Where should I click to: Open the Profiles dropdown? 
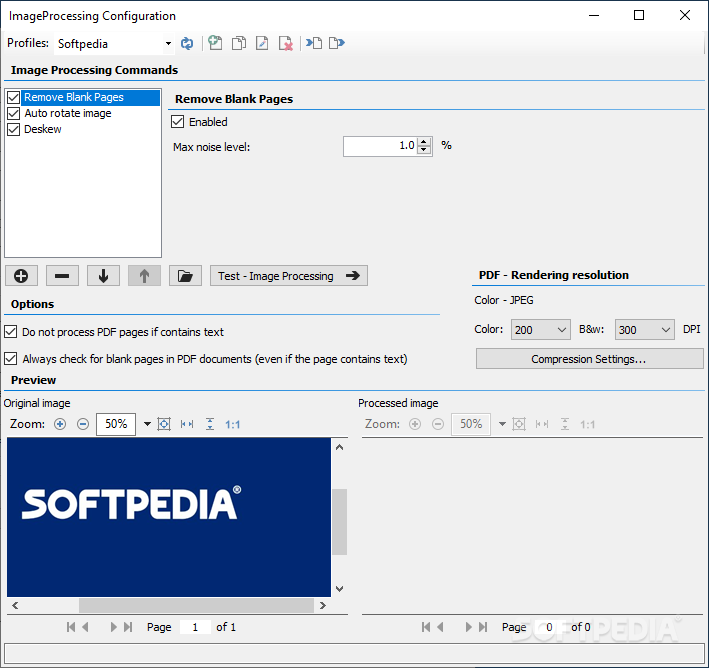click(x=168, y=44)
